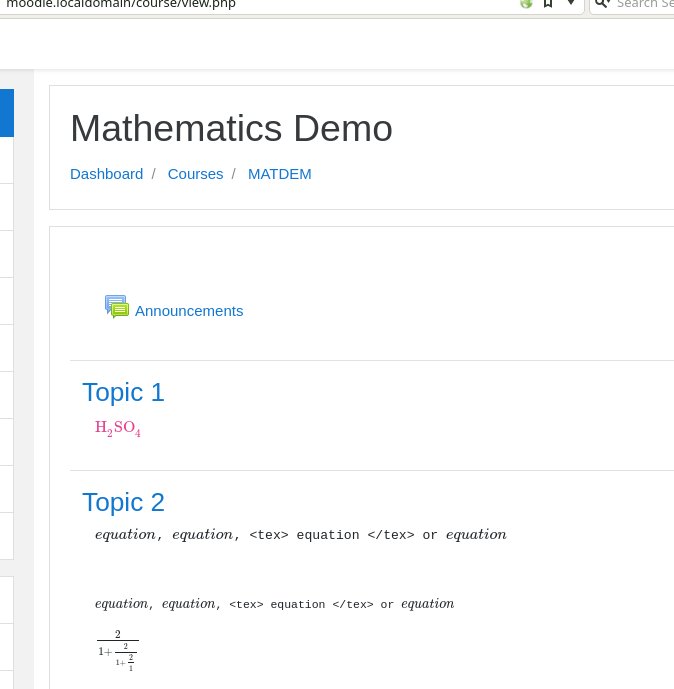The height and width of the screenshot is (689, 674).
Task: Click the literal <tex> equation </tex> text in first line
Action: tap(331, 535)
